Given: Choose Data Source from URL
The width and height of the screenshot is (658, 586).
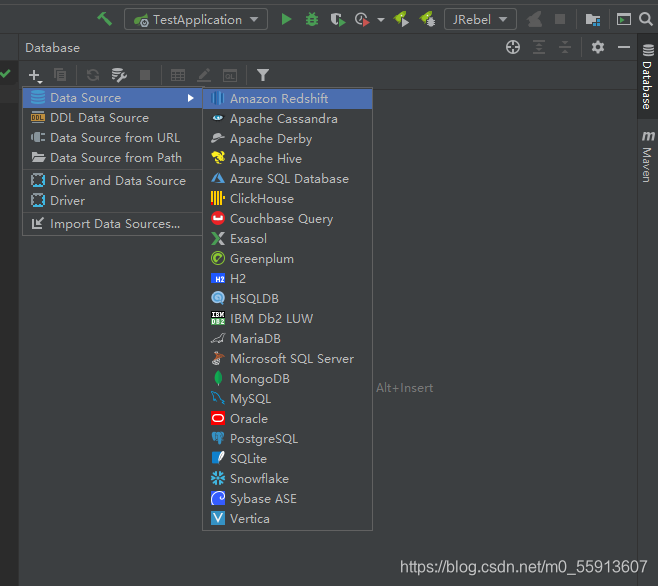Looking at the screenshot, I should tap(112, 138).
